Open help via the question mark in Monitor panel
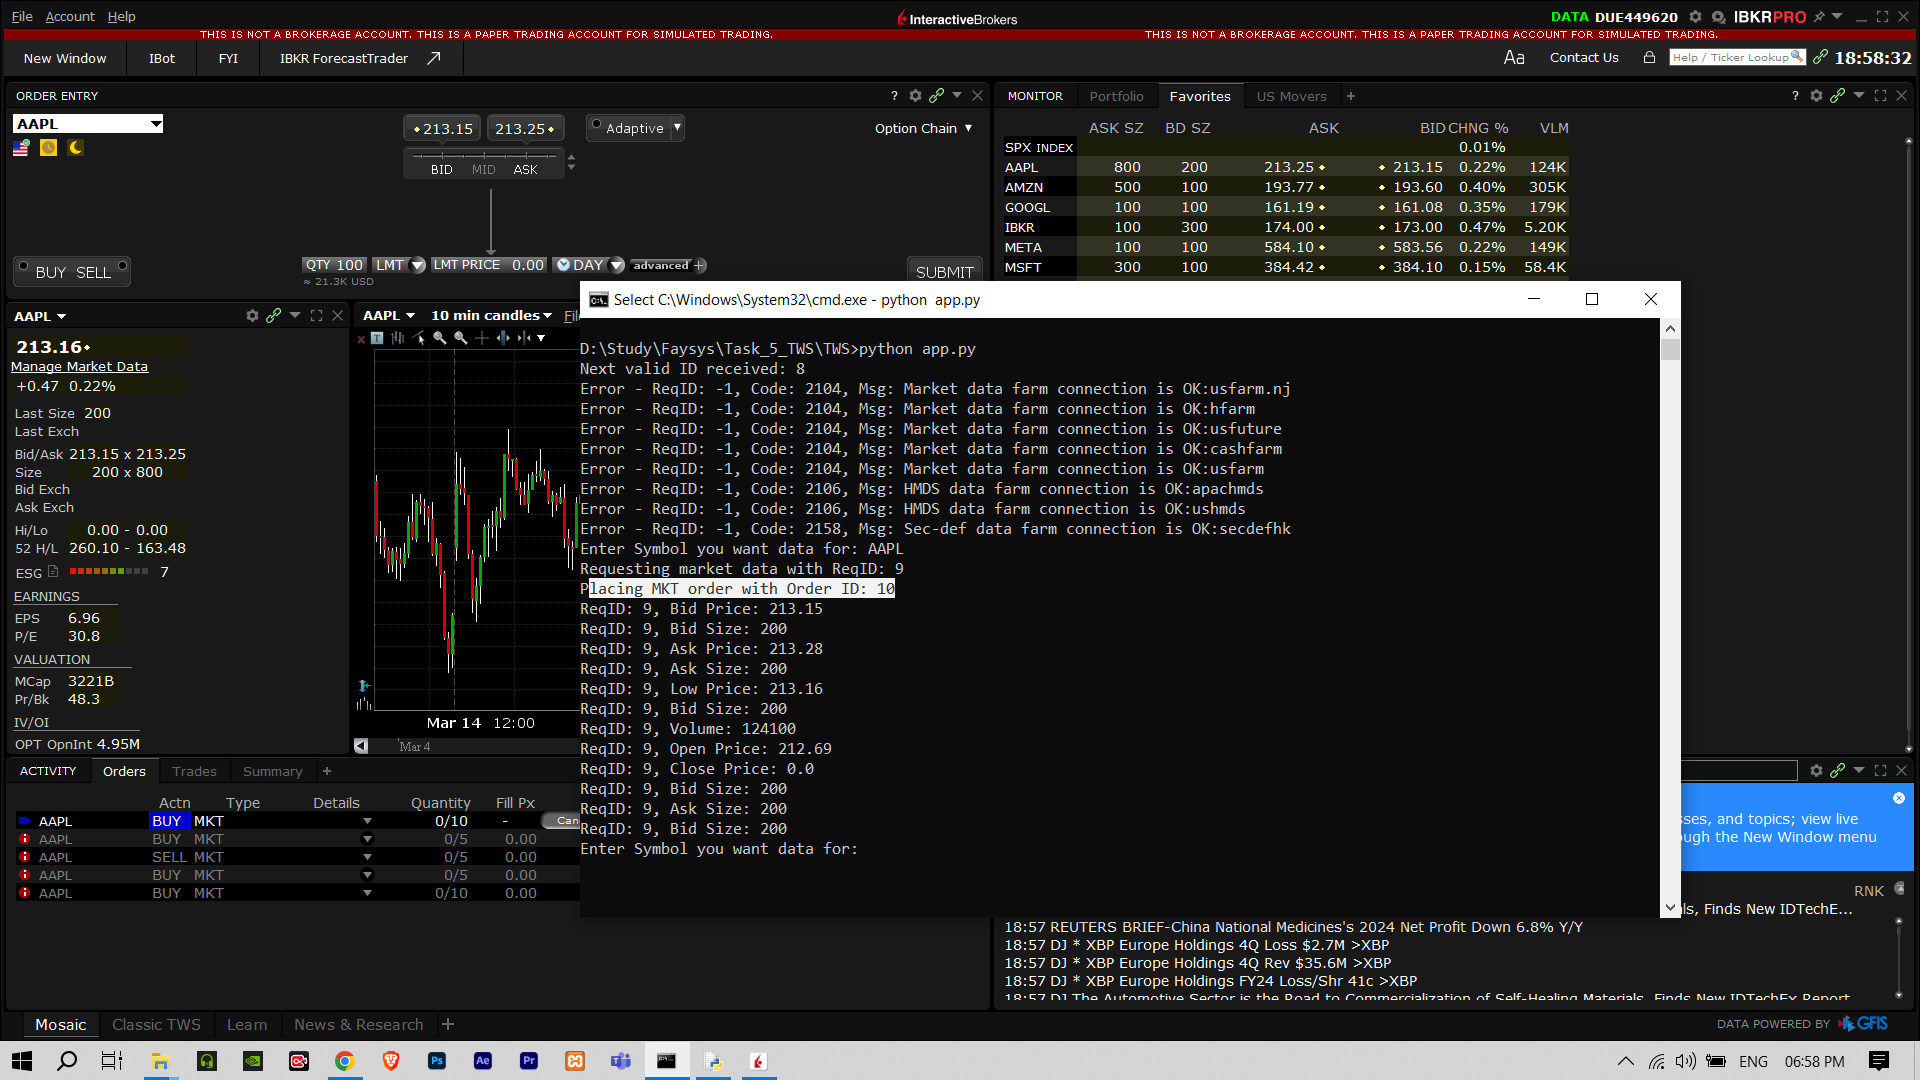This screenshot has width=1920, height=1080. (x=1794, y=95)
